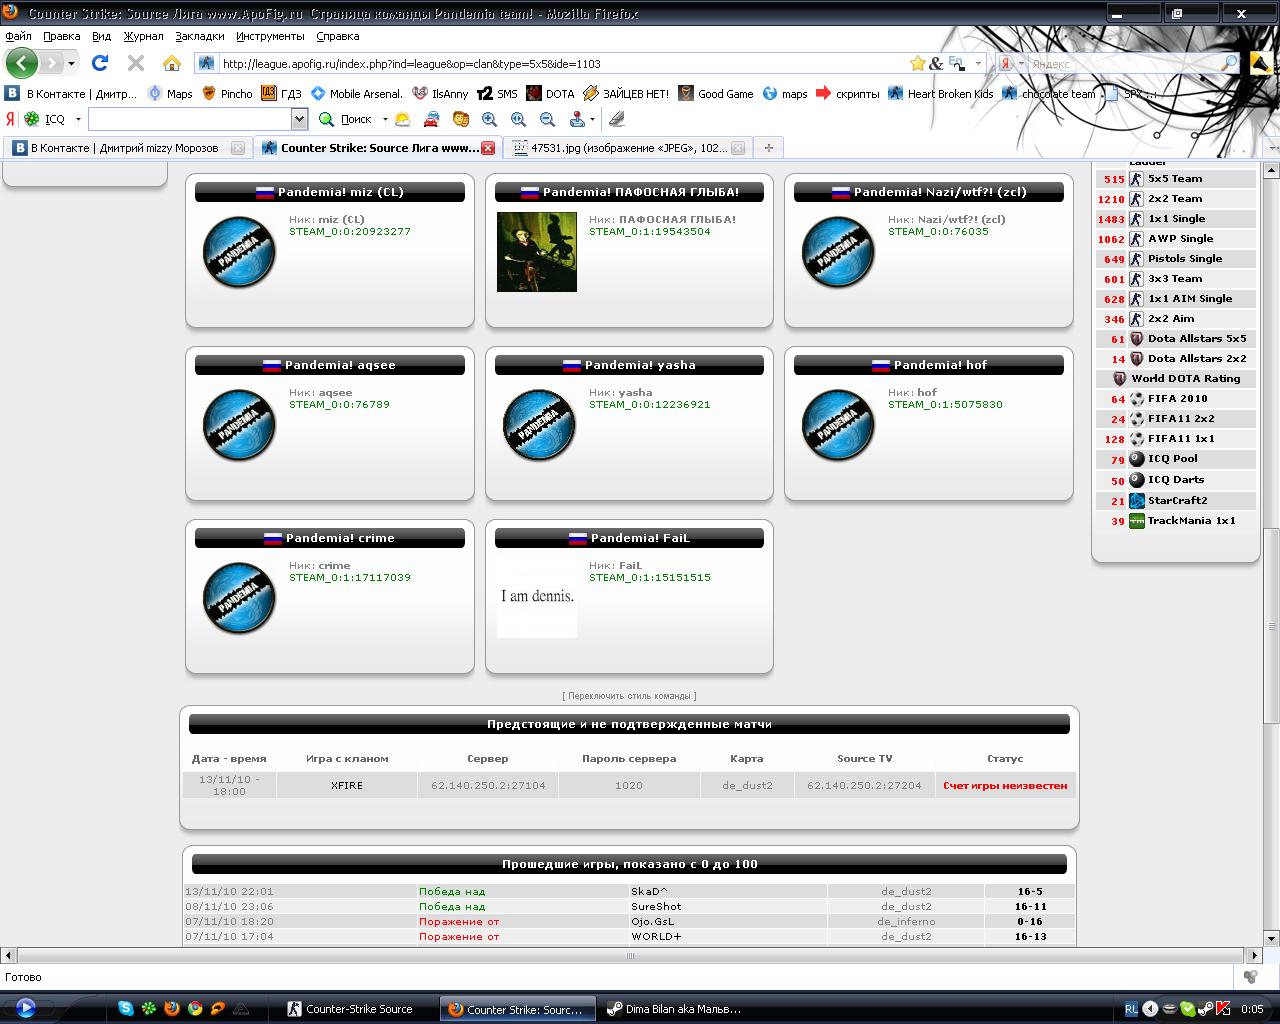
Task: Launch Skype from the taskbar quick launch
Action: 125,1009
